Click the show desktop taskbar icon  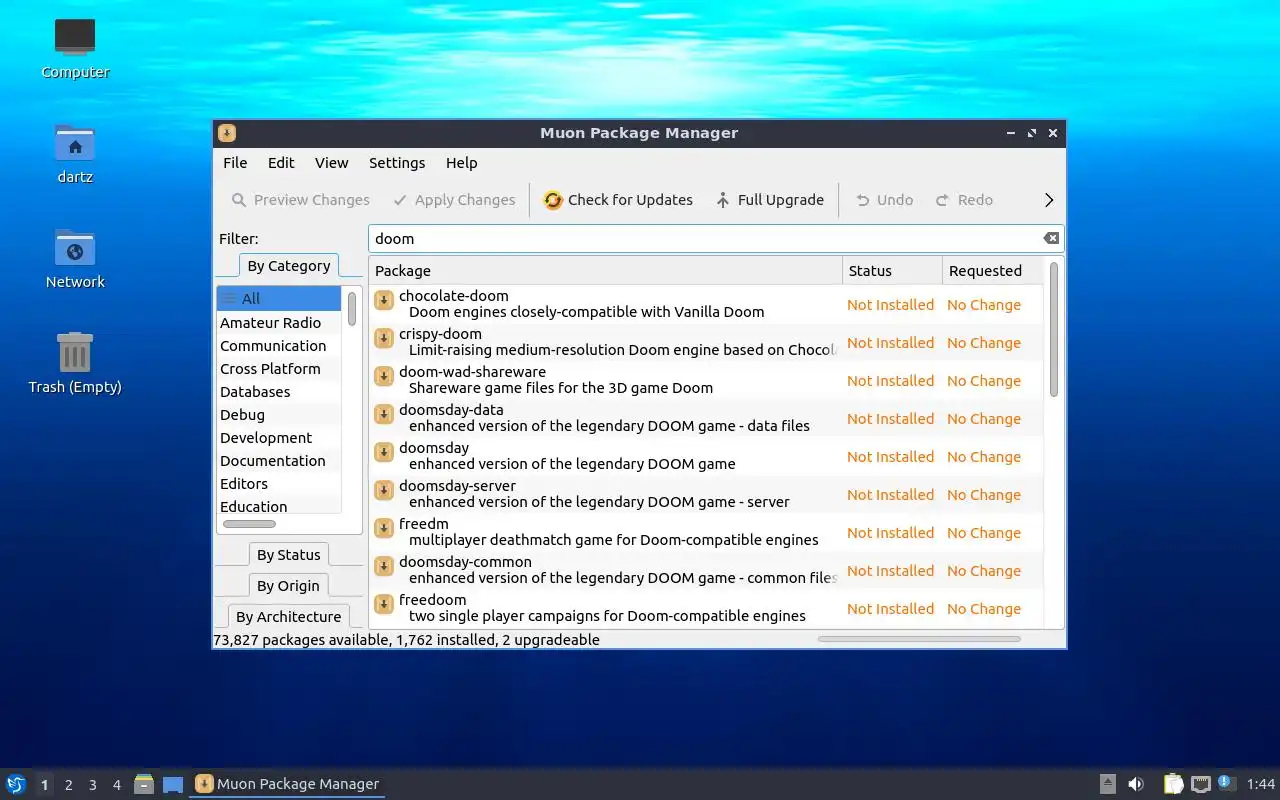pos(173,784)
